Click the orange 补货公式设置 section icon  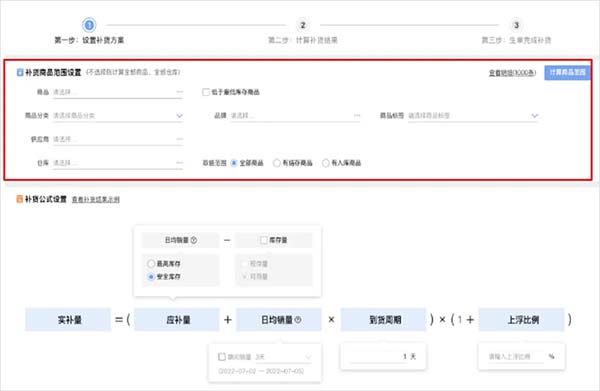(20, 199)
